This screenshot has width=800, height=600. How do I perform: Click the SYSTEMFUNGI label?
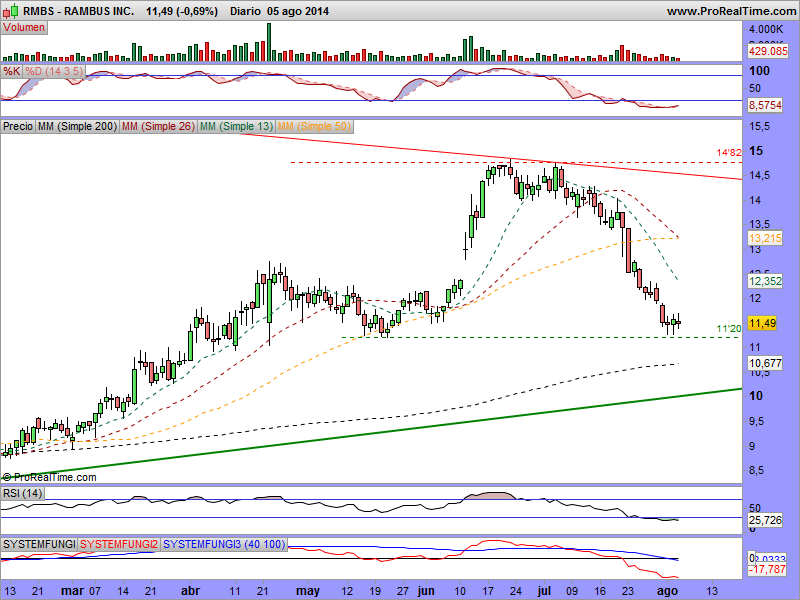39,544
